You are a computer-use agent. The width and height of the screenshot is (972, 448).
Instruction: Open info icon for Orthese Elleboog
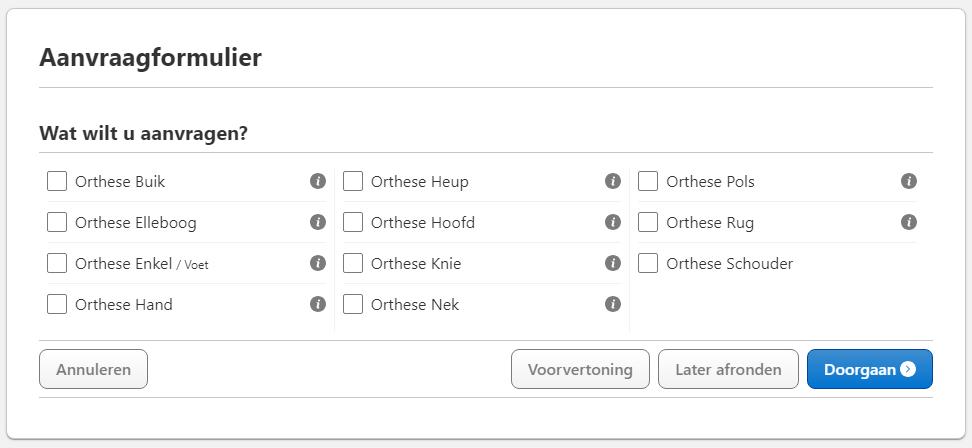(318, 222)
